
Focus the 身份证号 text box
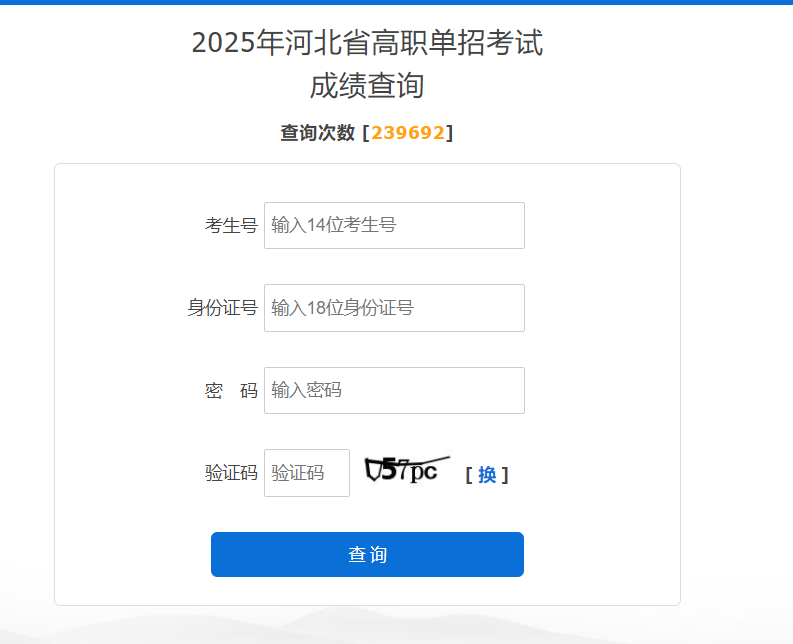click(x=394, y=308)
